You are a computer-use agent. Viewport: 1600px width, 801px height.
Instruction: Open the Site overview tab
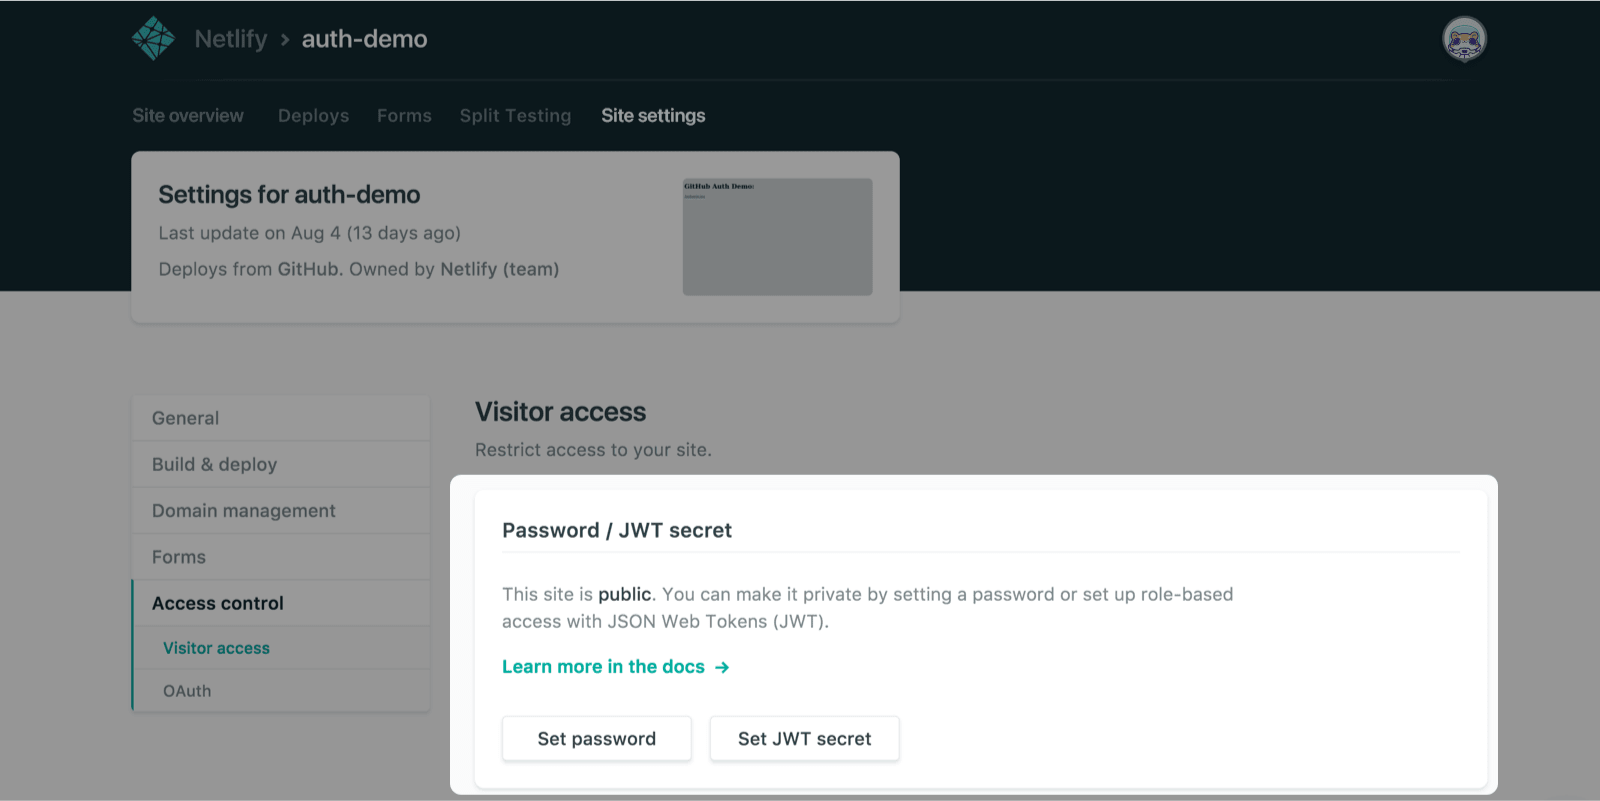(188, 116)
